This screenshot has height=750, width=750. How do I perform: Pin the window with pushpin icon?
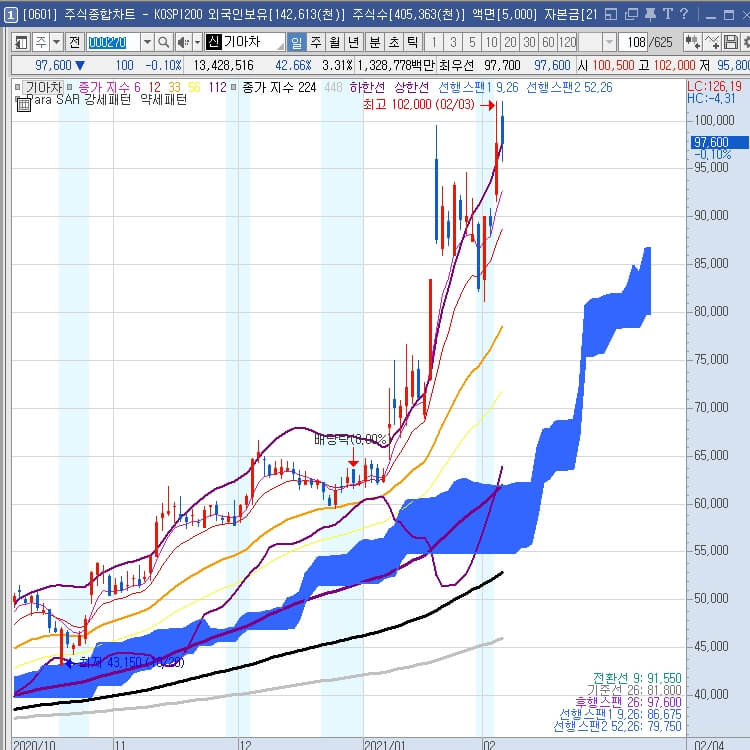point(650,15)
